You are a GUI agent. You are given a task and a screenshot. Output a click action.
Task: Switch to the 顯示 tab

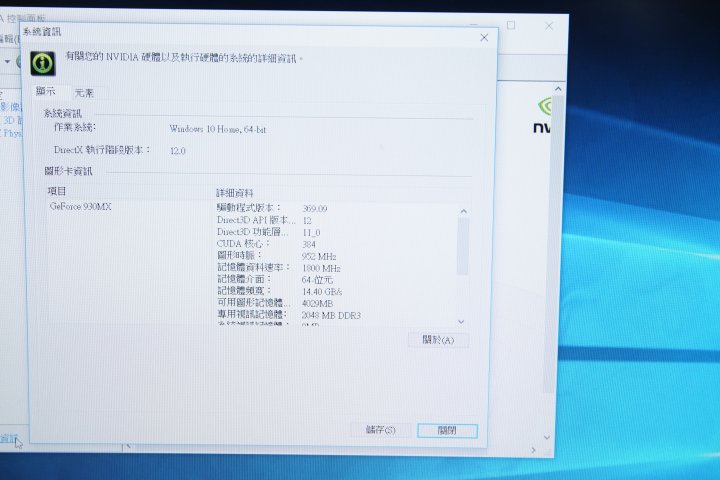[45, 91]
